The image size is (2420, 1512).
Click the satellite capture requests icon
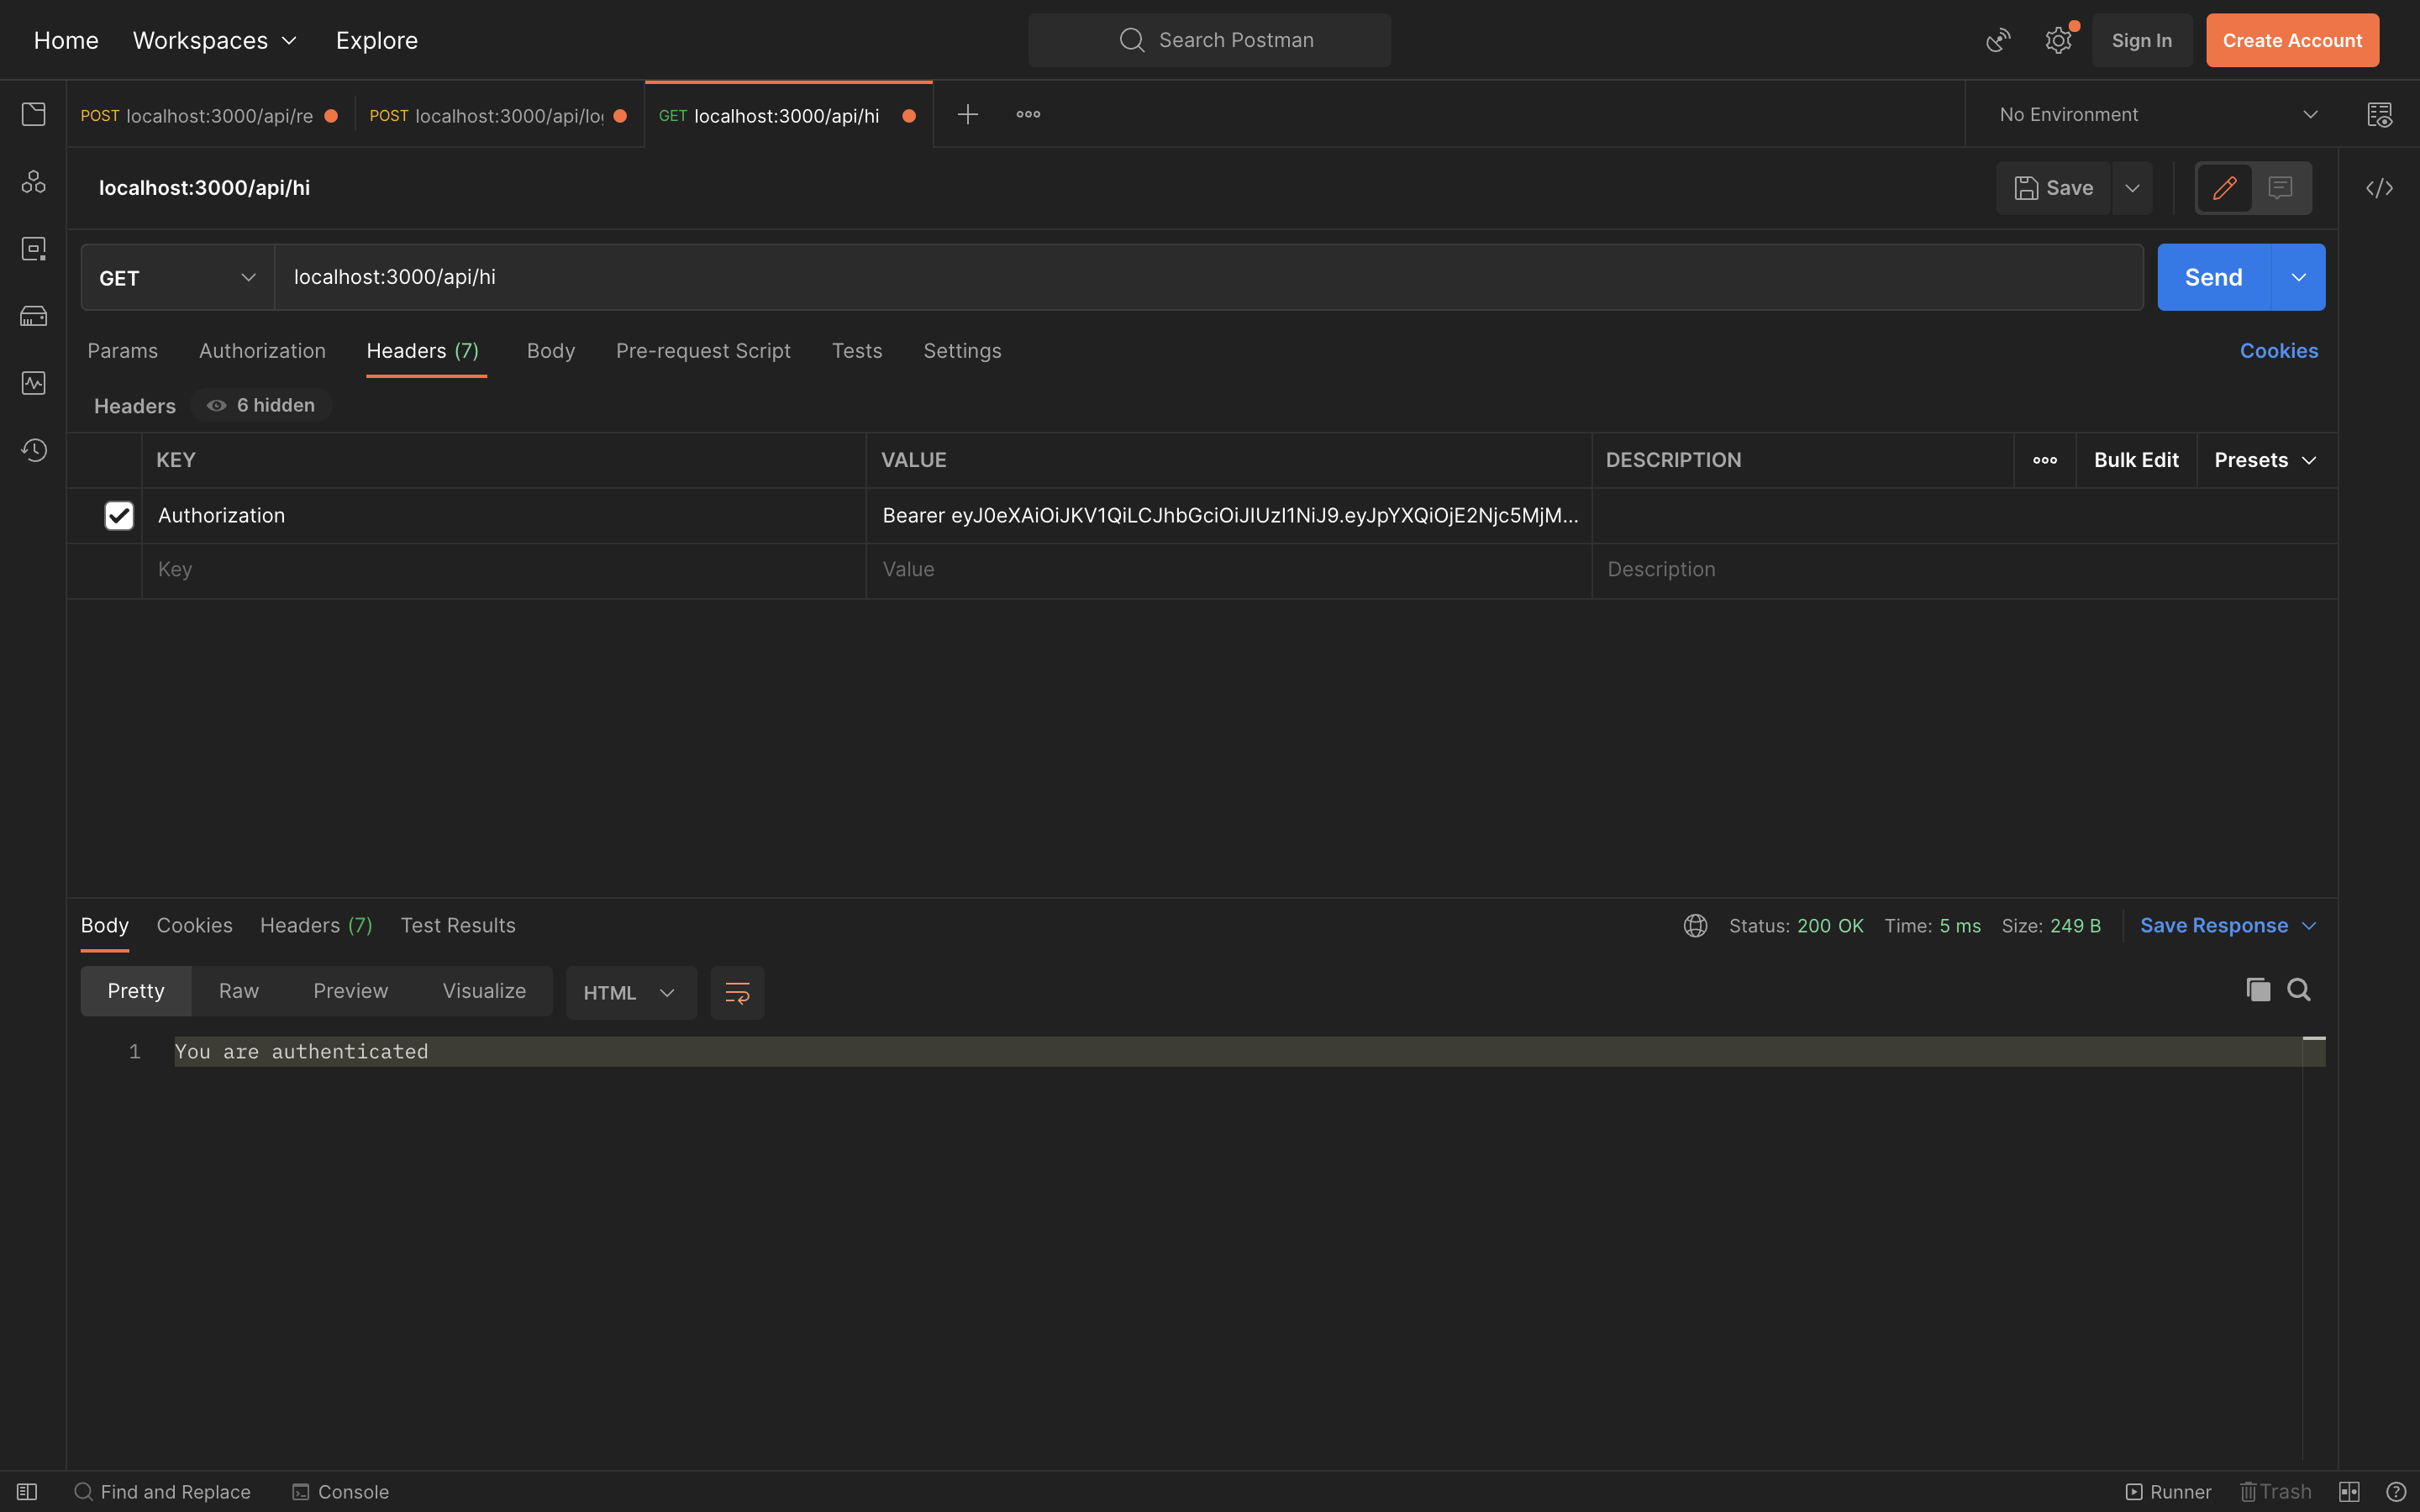click(x=1997, y=40)
